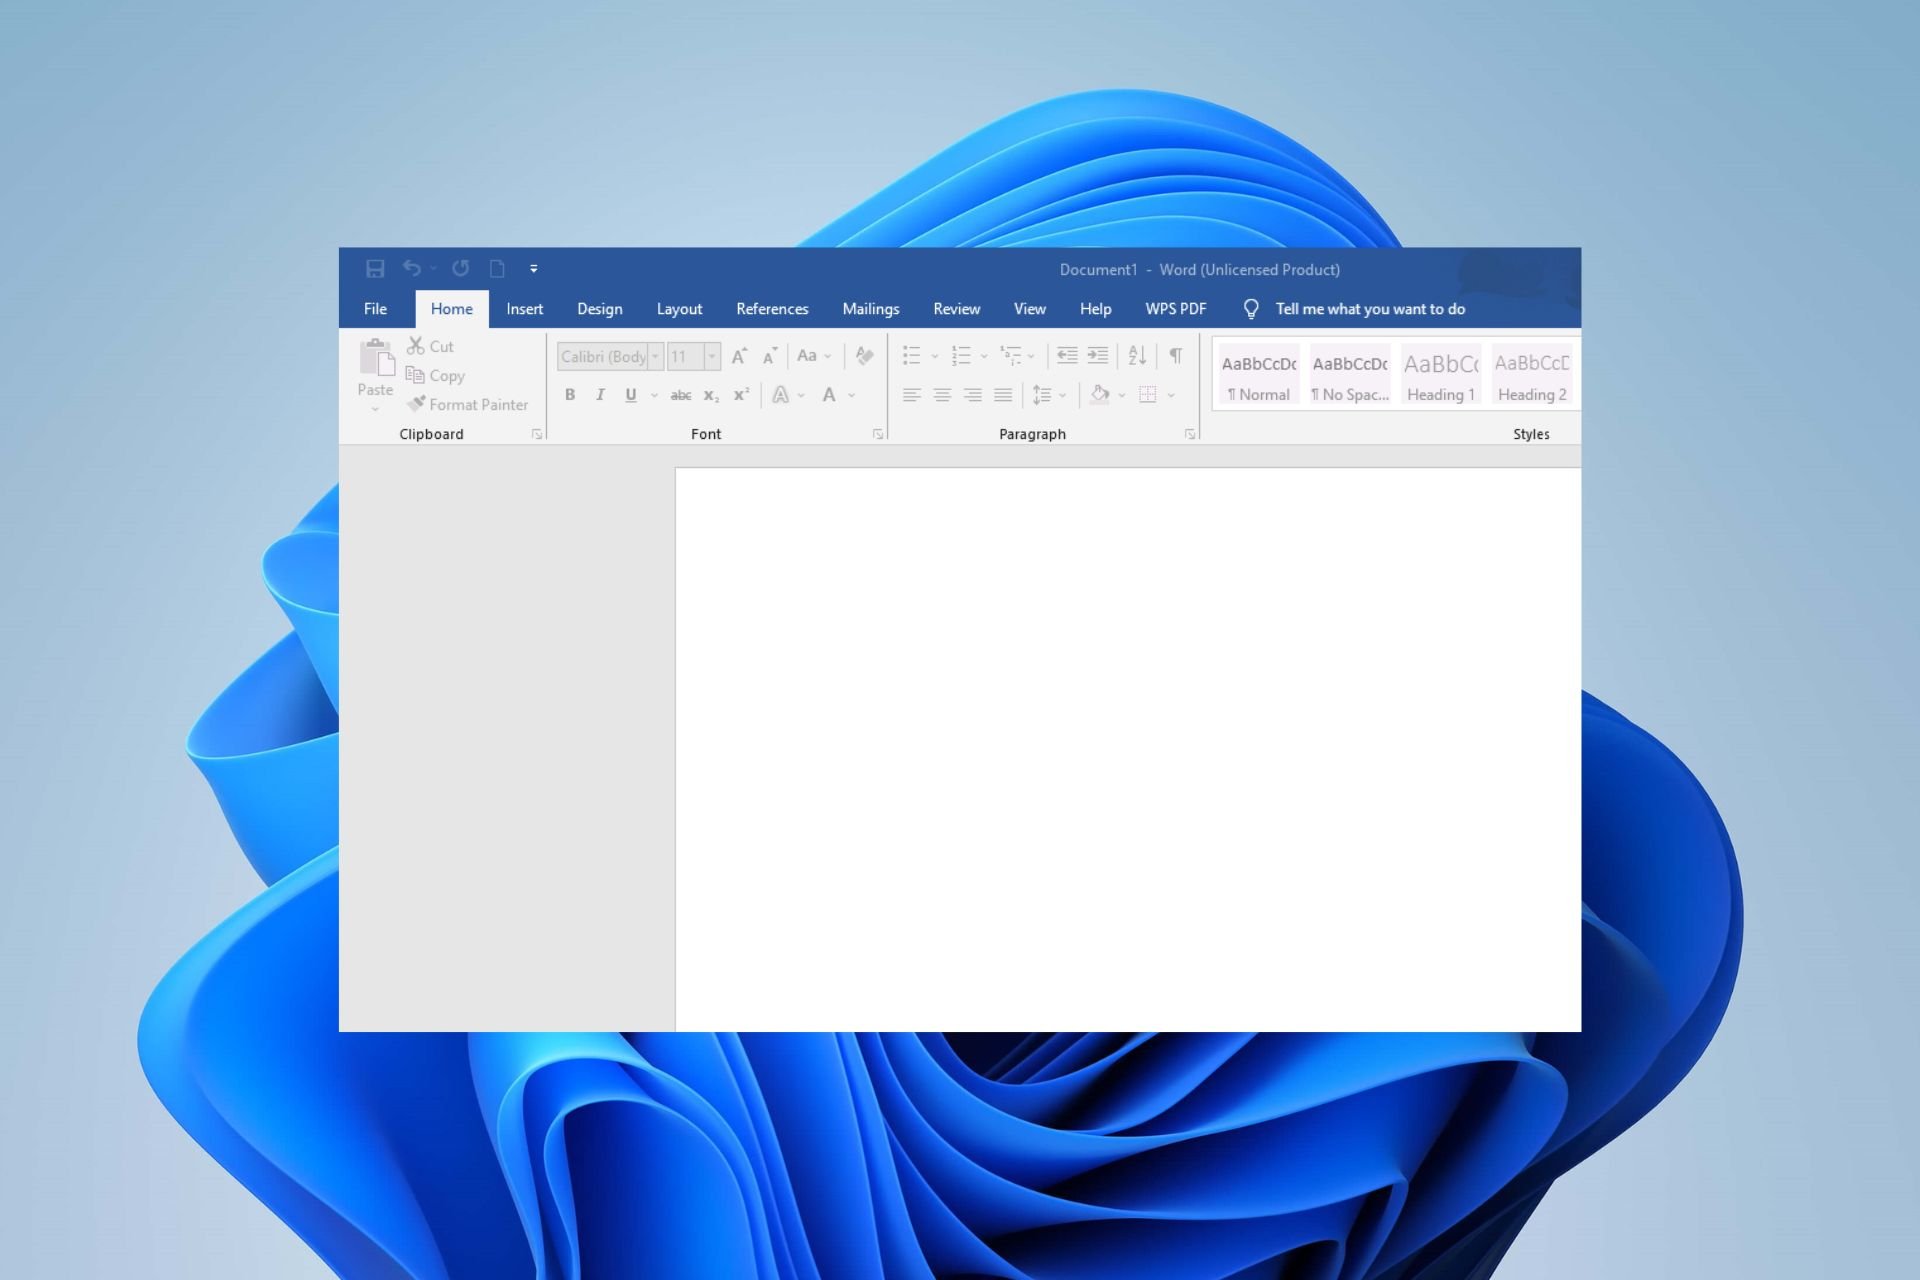Click the Undo button in Quick Access Toolbar
Image resolution: width=1920 pixels, height=1280 pixels.
(411, 269)
